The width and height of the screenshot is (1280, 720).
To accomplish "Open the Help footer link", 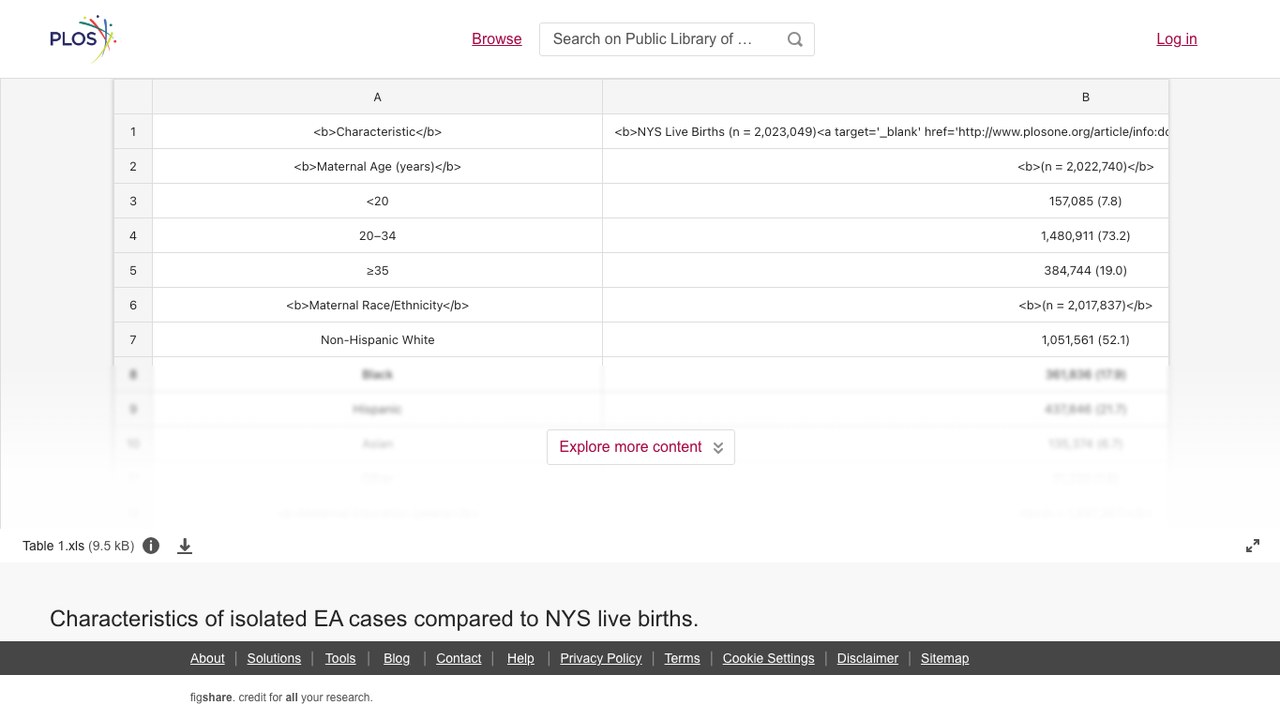I will click(521, 658).
